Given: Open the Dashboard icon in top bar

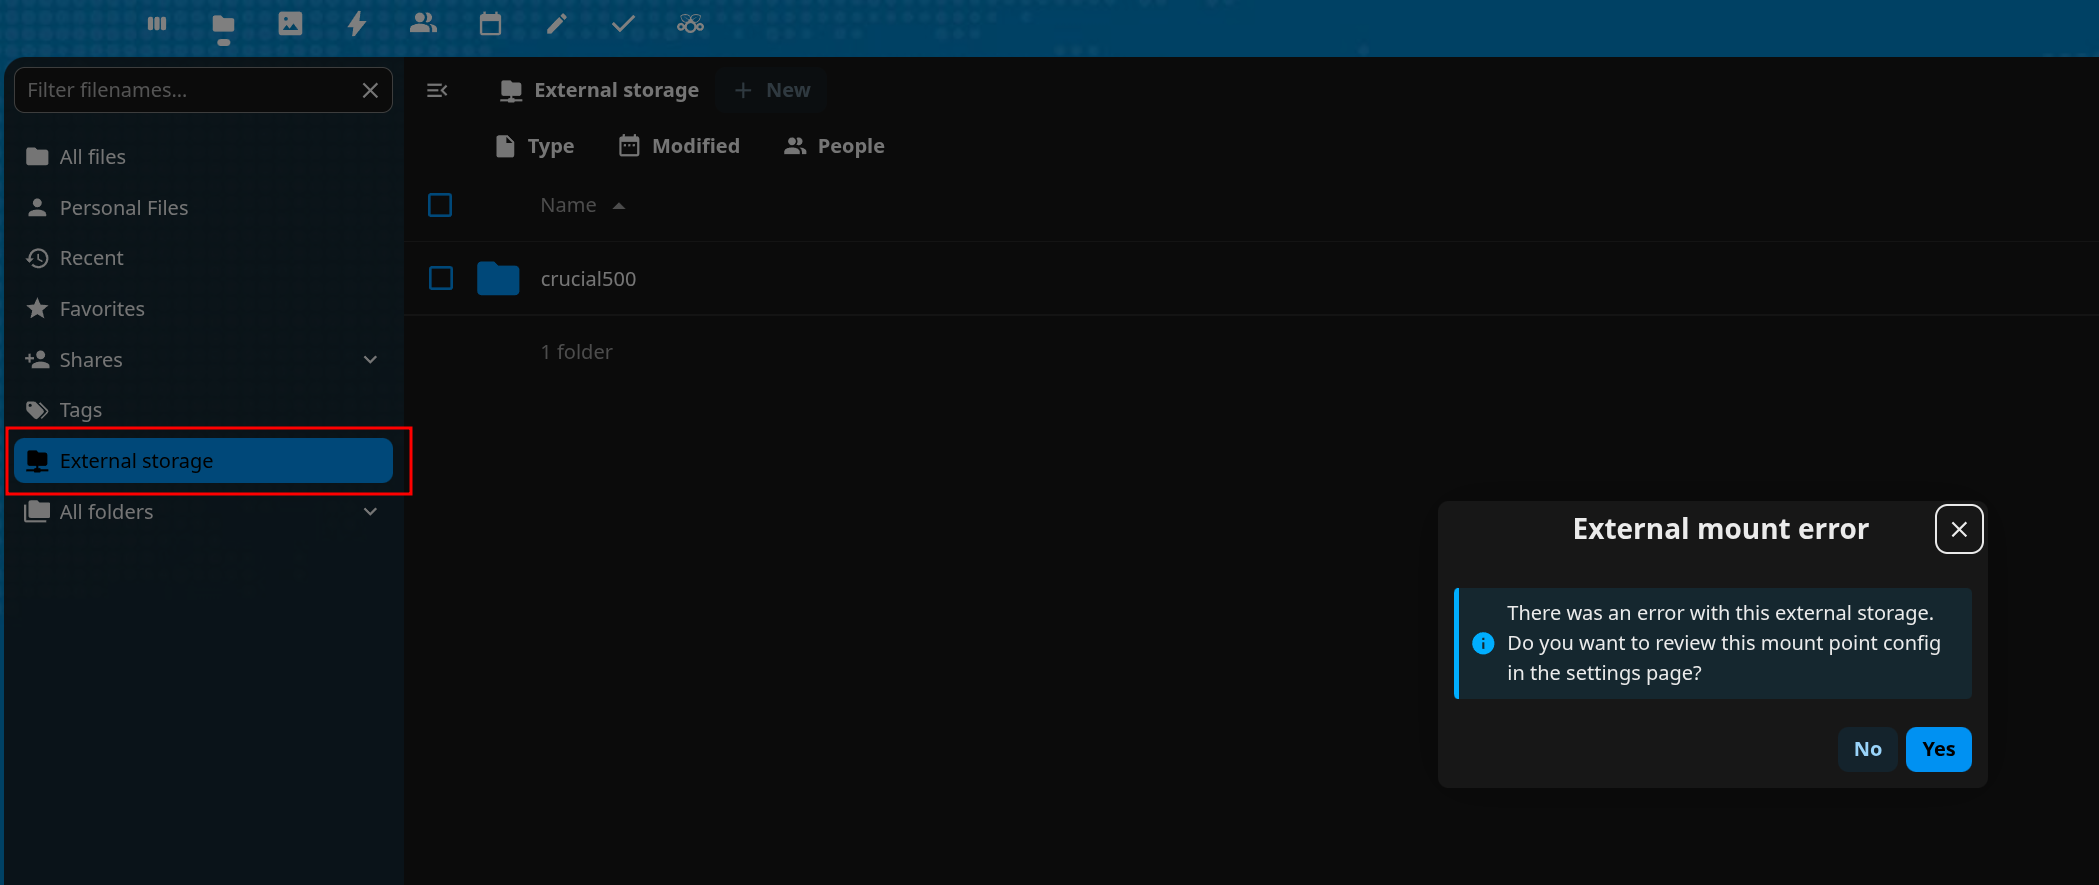Looking at the screenshot, I should [157, 24].
